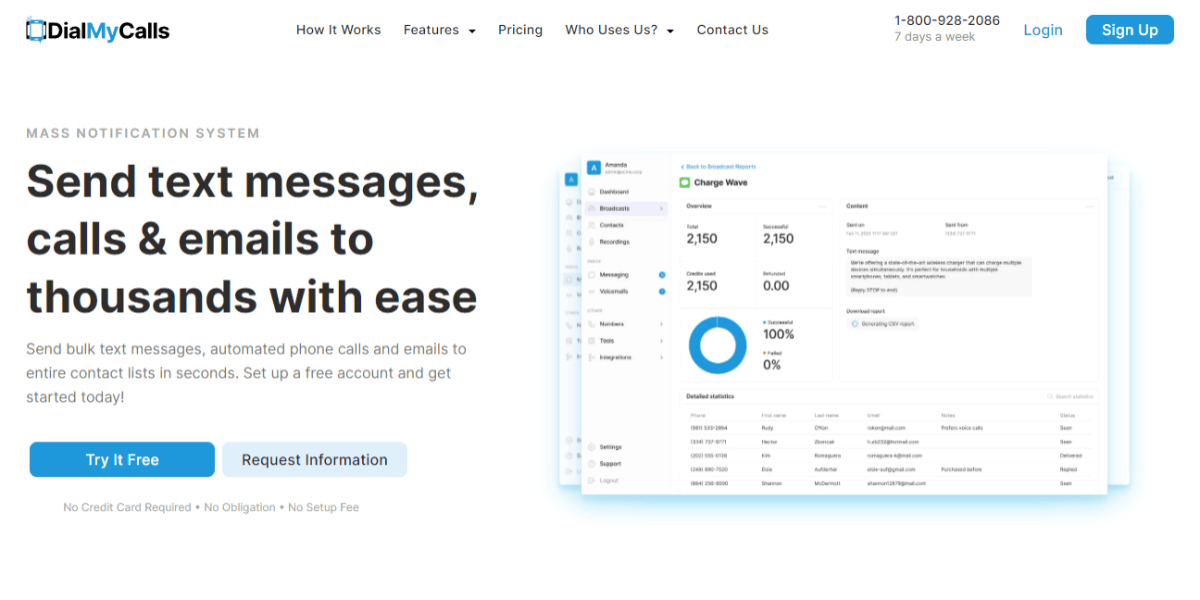Open the Who Uses Us? dropdown

tap(619, 30)
